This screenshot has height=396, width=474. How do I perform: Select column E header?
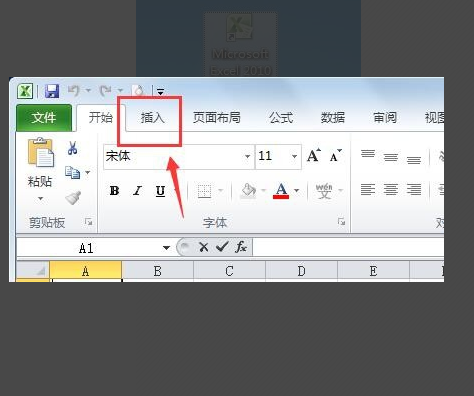[x=373, y=271]
